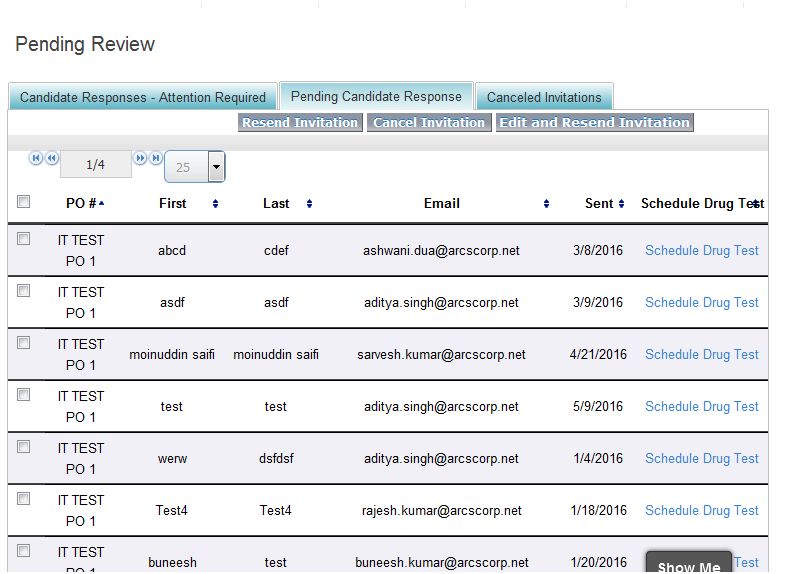Tick checkbox for werw dsfdsf row
801x574 pixels.
click(23, 447)
